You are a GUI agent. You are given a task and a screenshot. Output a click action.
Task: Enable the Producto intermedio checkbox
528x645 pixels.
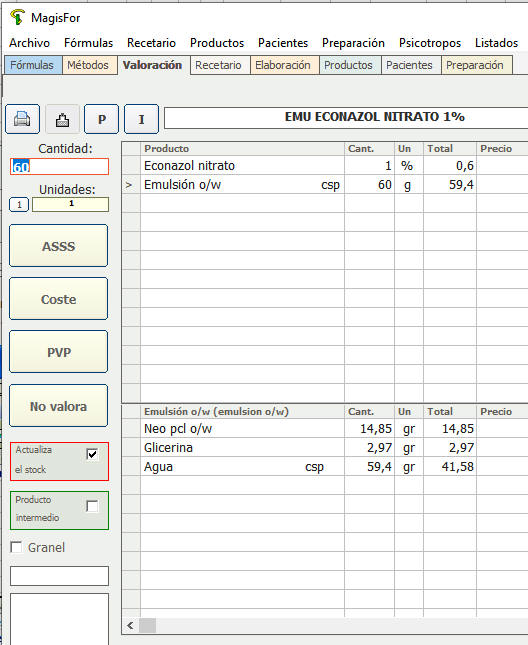(92, 506)
